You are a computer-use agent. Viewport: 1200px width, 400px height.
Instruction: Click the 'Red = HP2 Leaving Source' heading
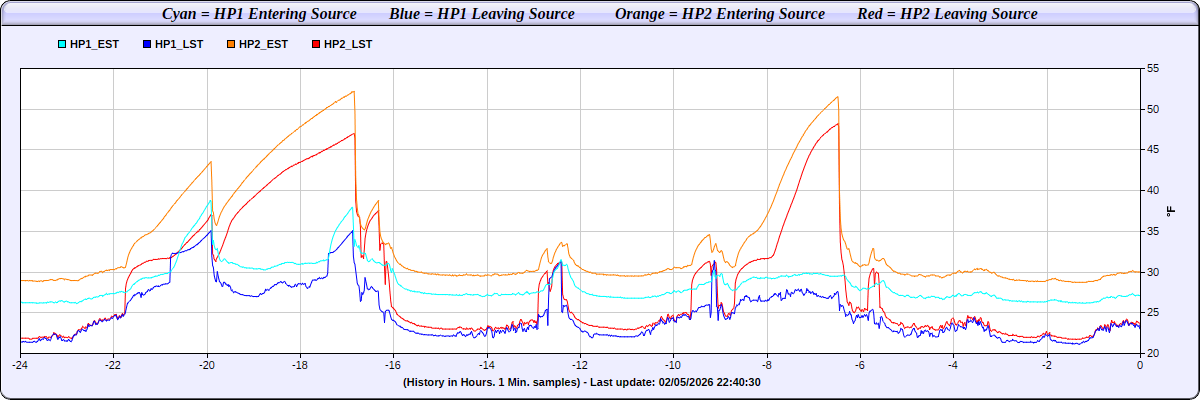[x=947, y=14]
